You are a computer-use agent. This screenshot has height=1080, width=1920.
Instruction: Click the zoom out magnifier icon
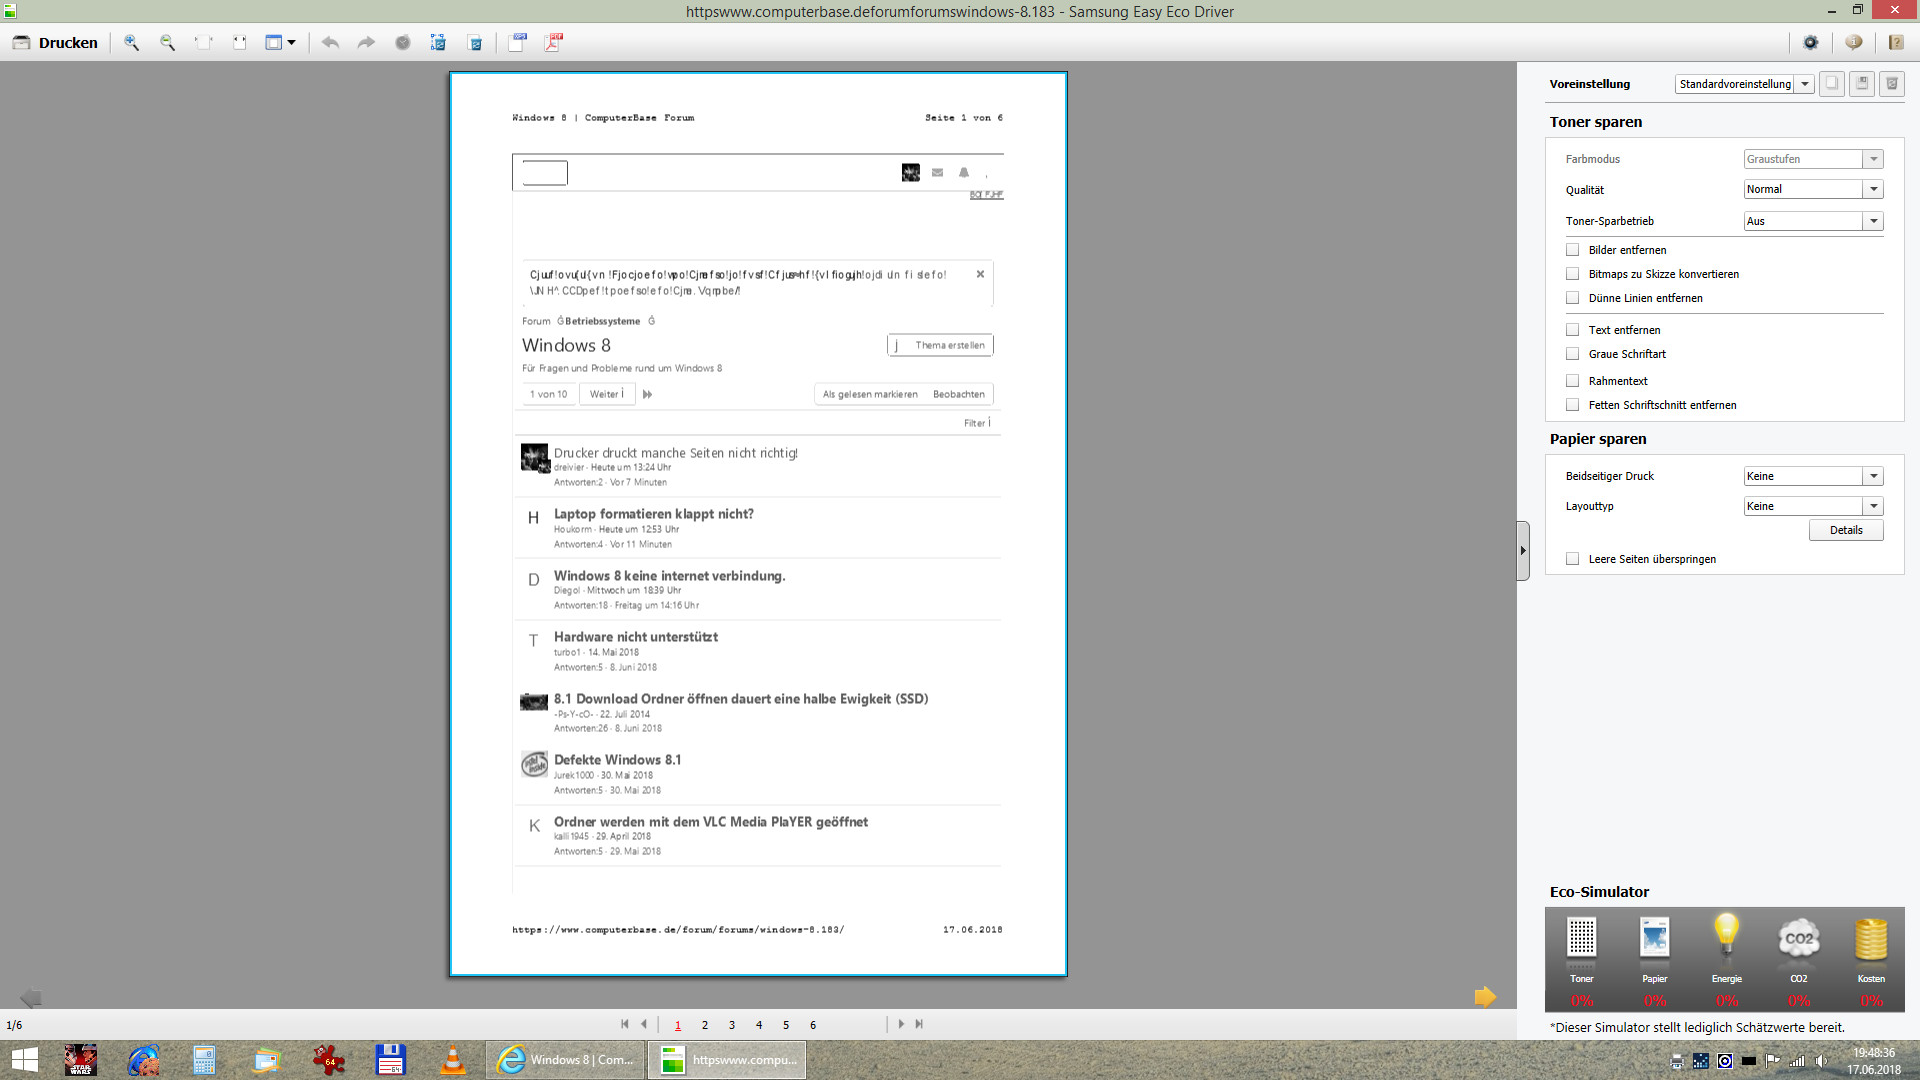tap(167, 43)
